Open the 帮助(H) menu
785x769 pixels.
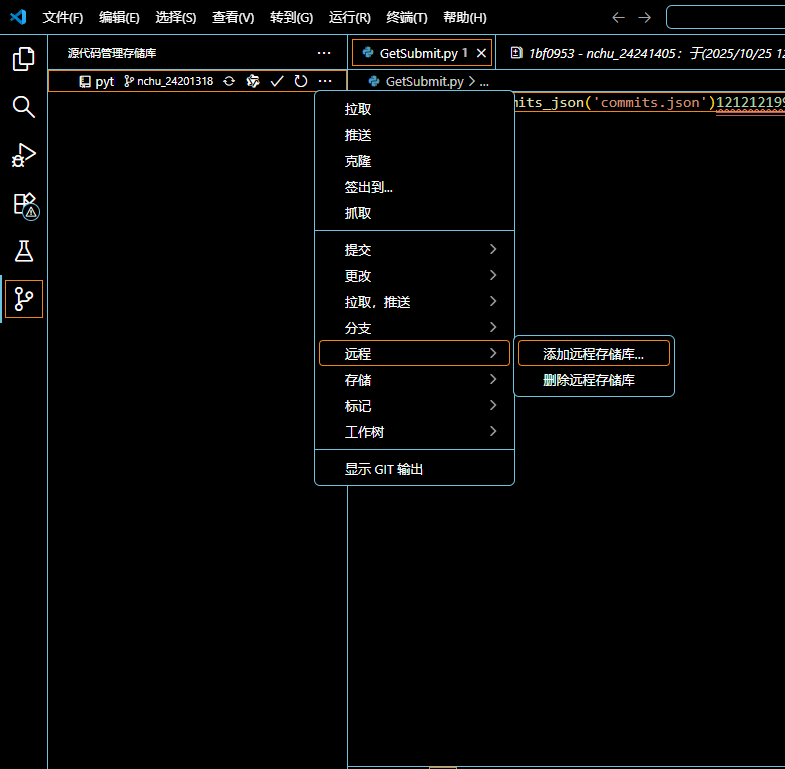465,18
